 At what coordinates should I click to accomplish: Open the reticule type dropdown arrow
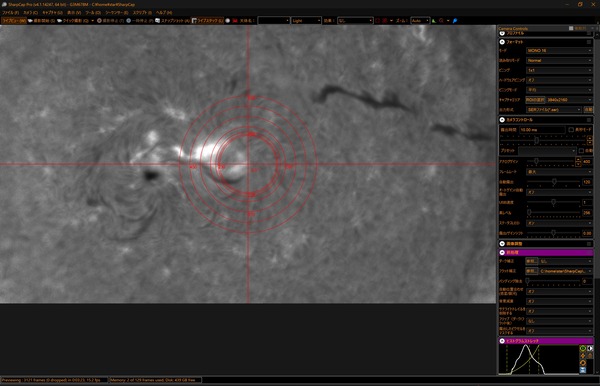391,21
